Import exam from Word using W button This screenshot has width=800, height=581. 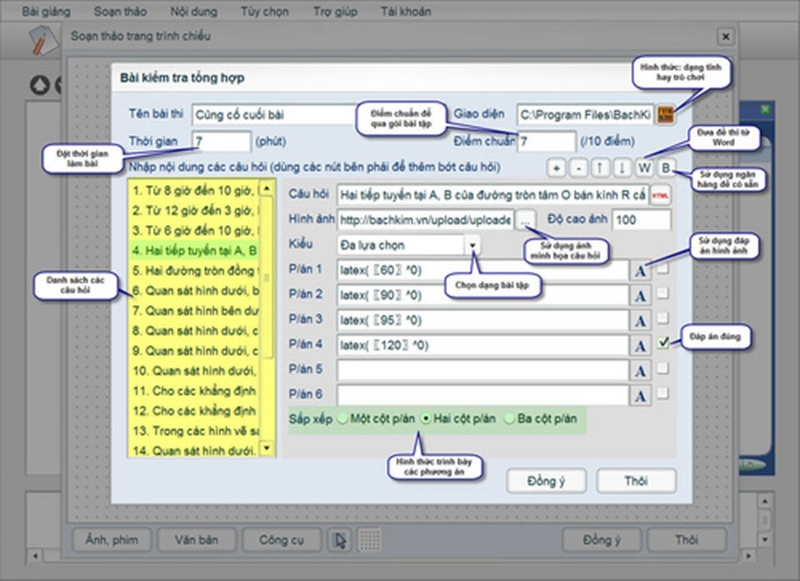tap(644, 168)
